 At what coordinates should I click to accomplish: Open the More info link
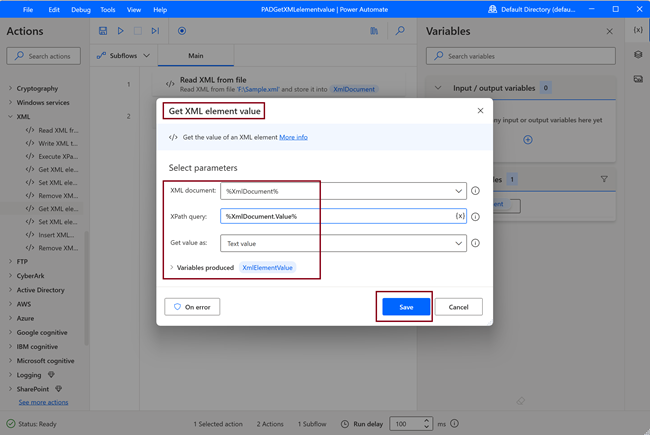click(293, 137)
